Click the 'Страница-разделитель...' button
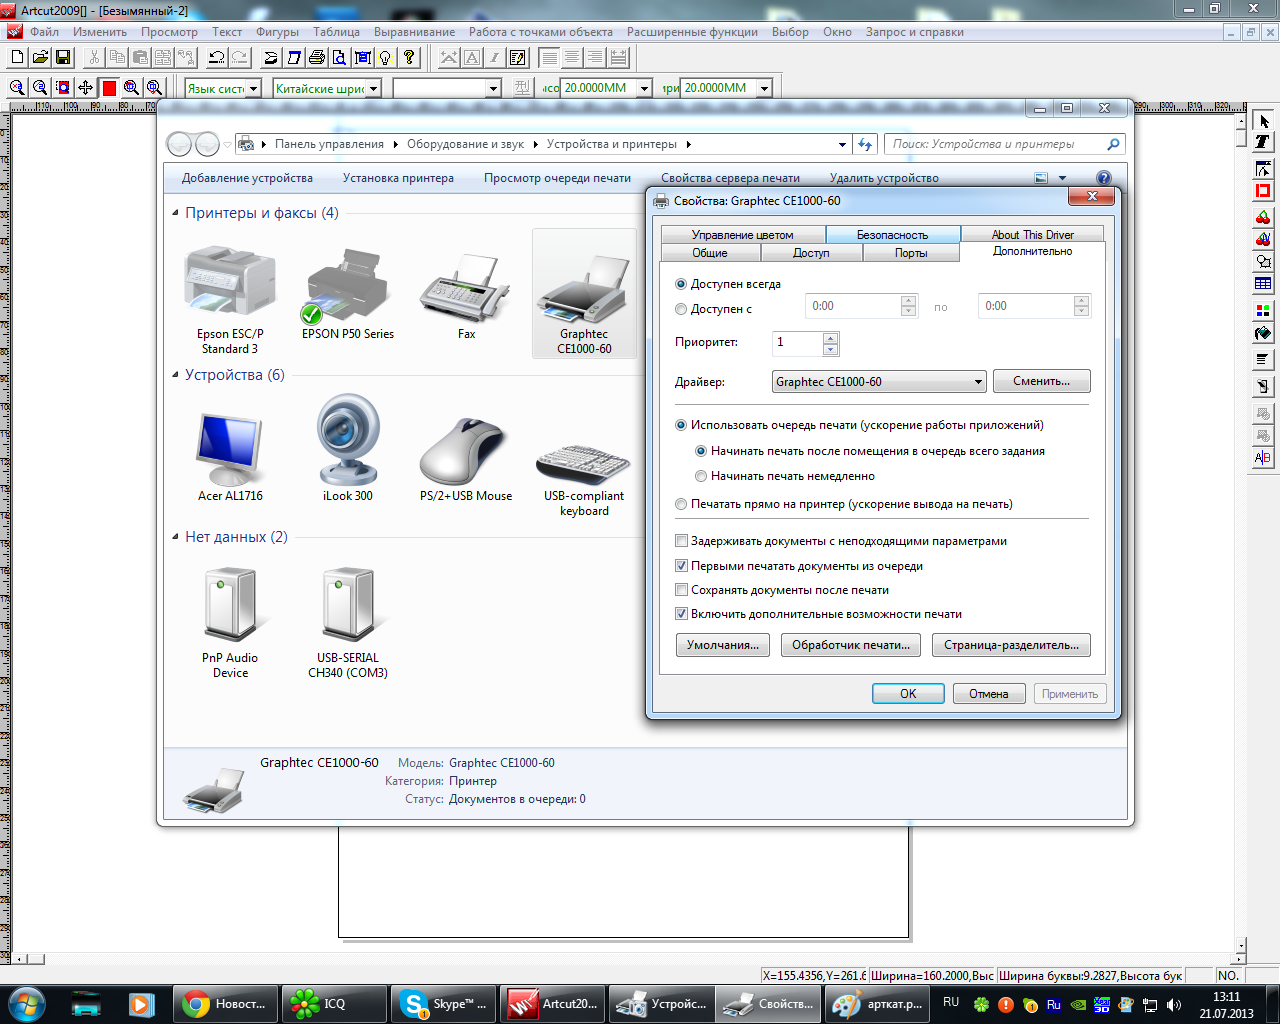 coord(1011,645)
